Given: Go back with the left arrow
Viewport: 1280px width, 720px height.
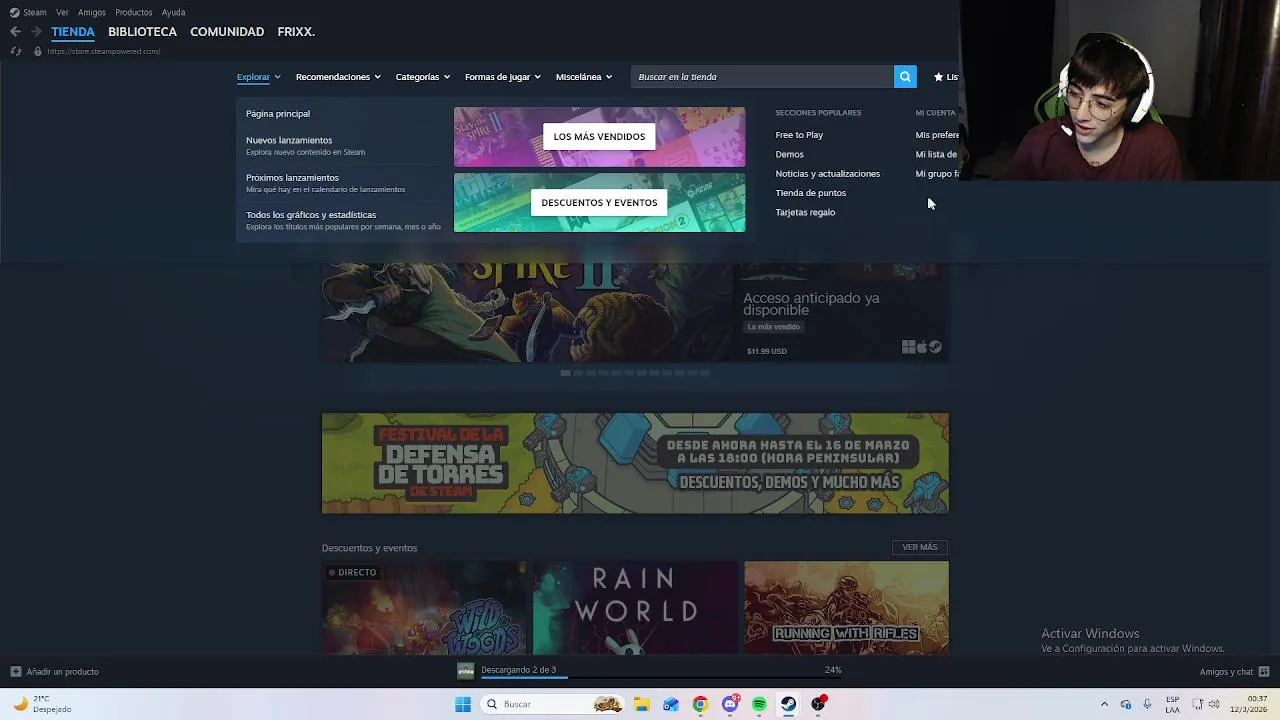Looking at the screenshot, I should (15, 32).
